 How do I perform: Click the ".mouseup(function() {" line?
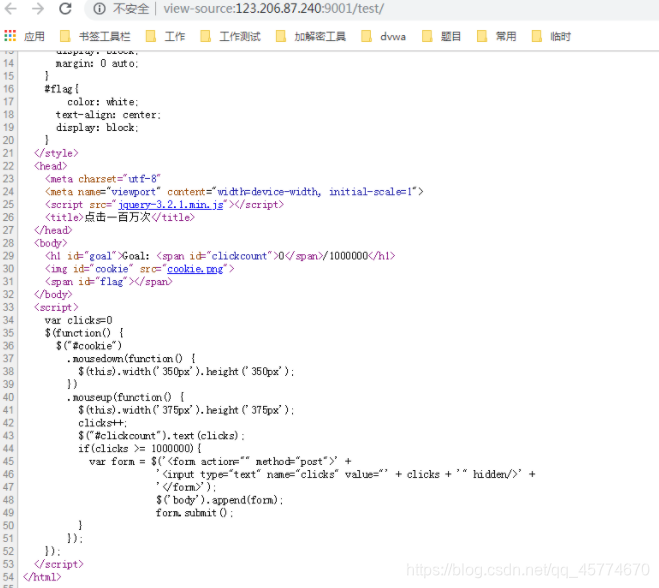pos(126,397)
